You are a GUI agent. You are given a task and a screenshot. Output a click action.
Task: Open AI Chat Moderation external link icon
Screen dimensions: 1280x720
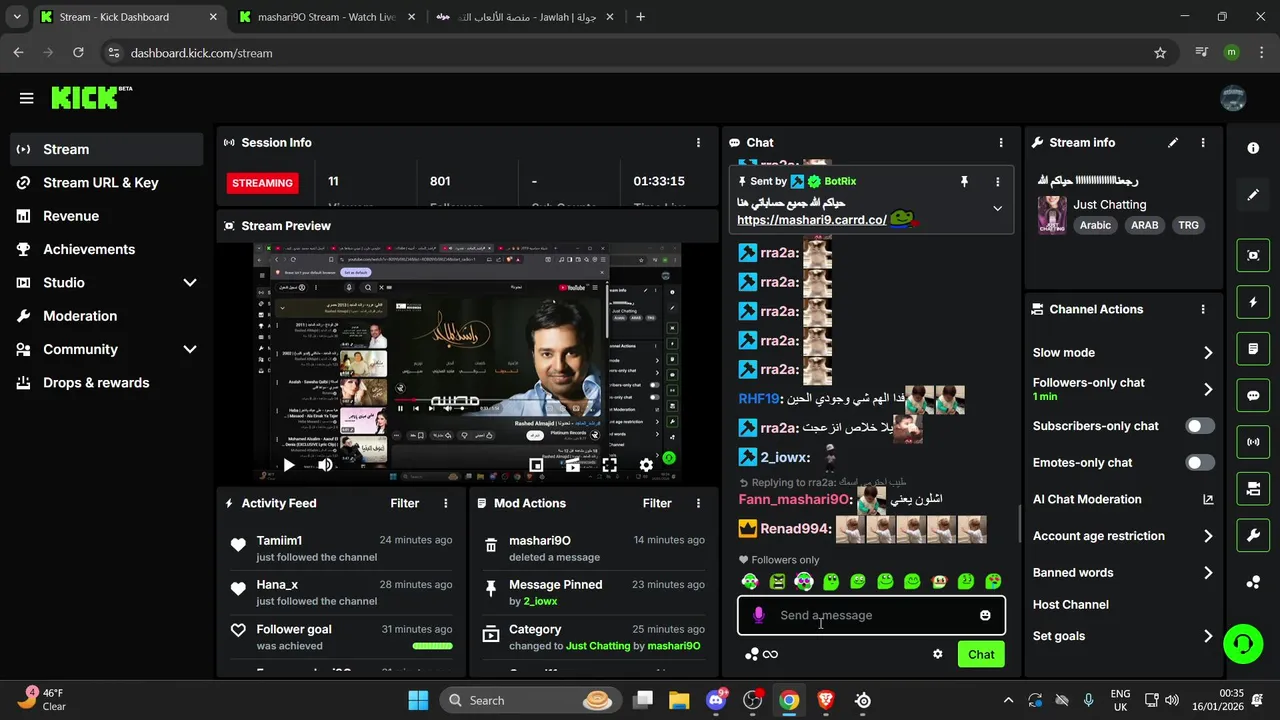tap(1208, 499)
